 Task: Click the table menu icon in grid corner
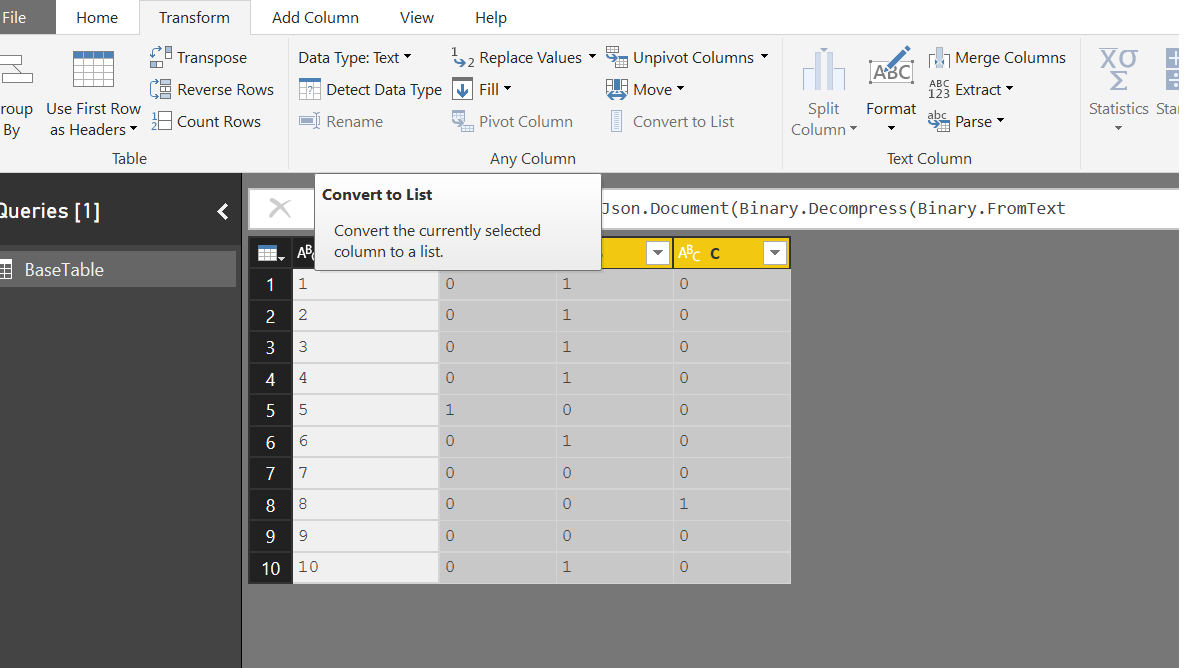[271, 254]
